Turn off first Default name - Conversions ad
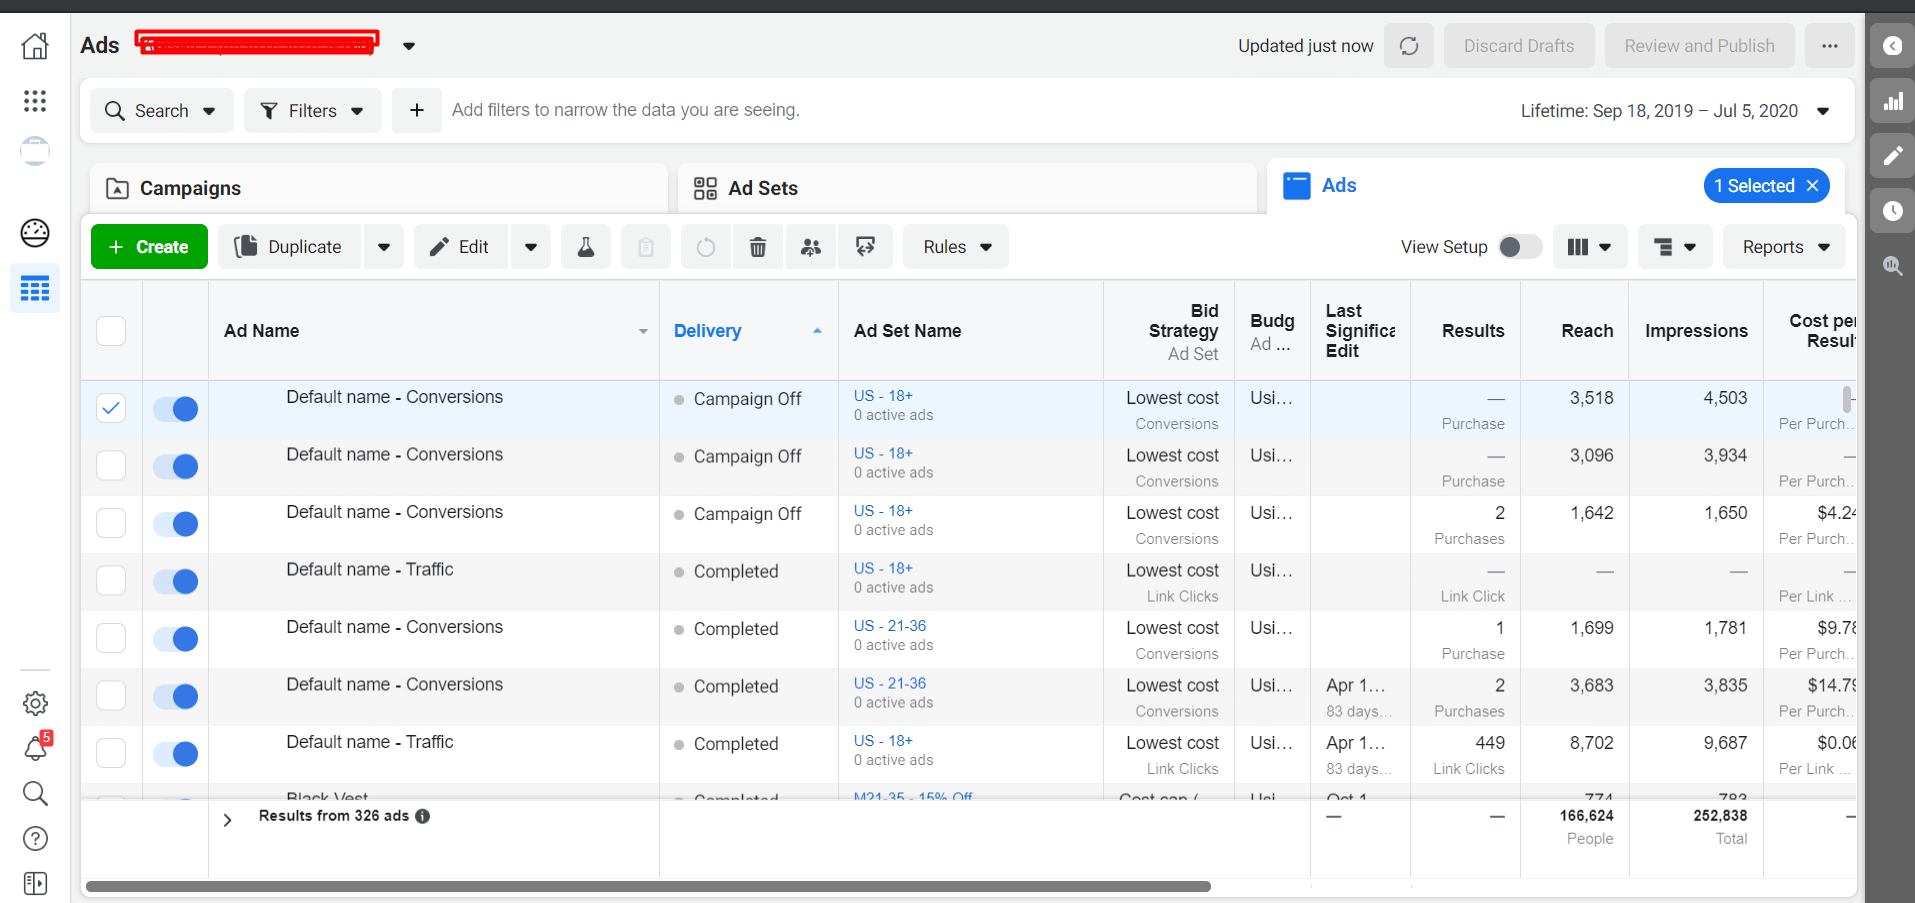Screen dimensions: 1915x903 tap(176, 408)
